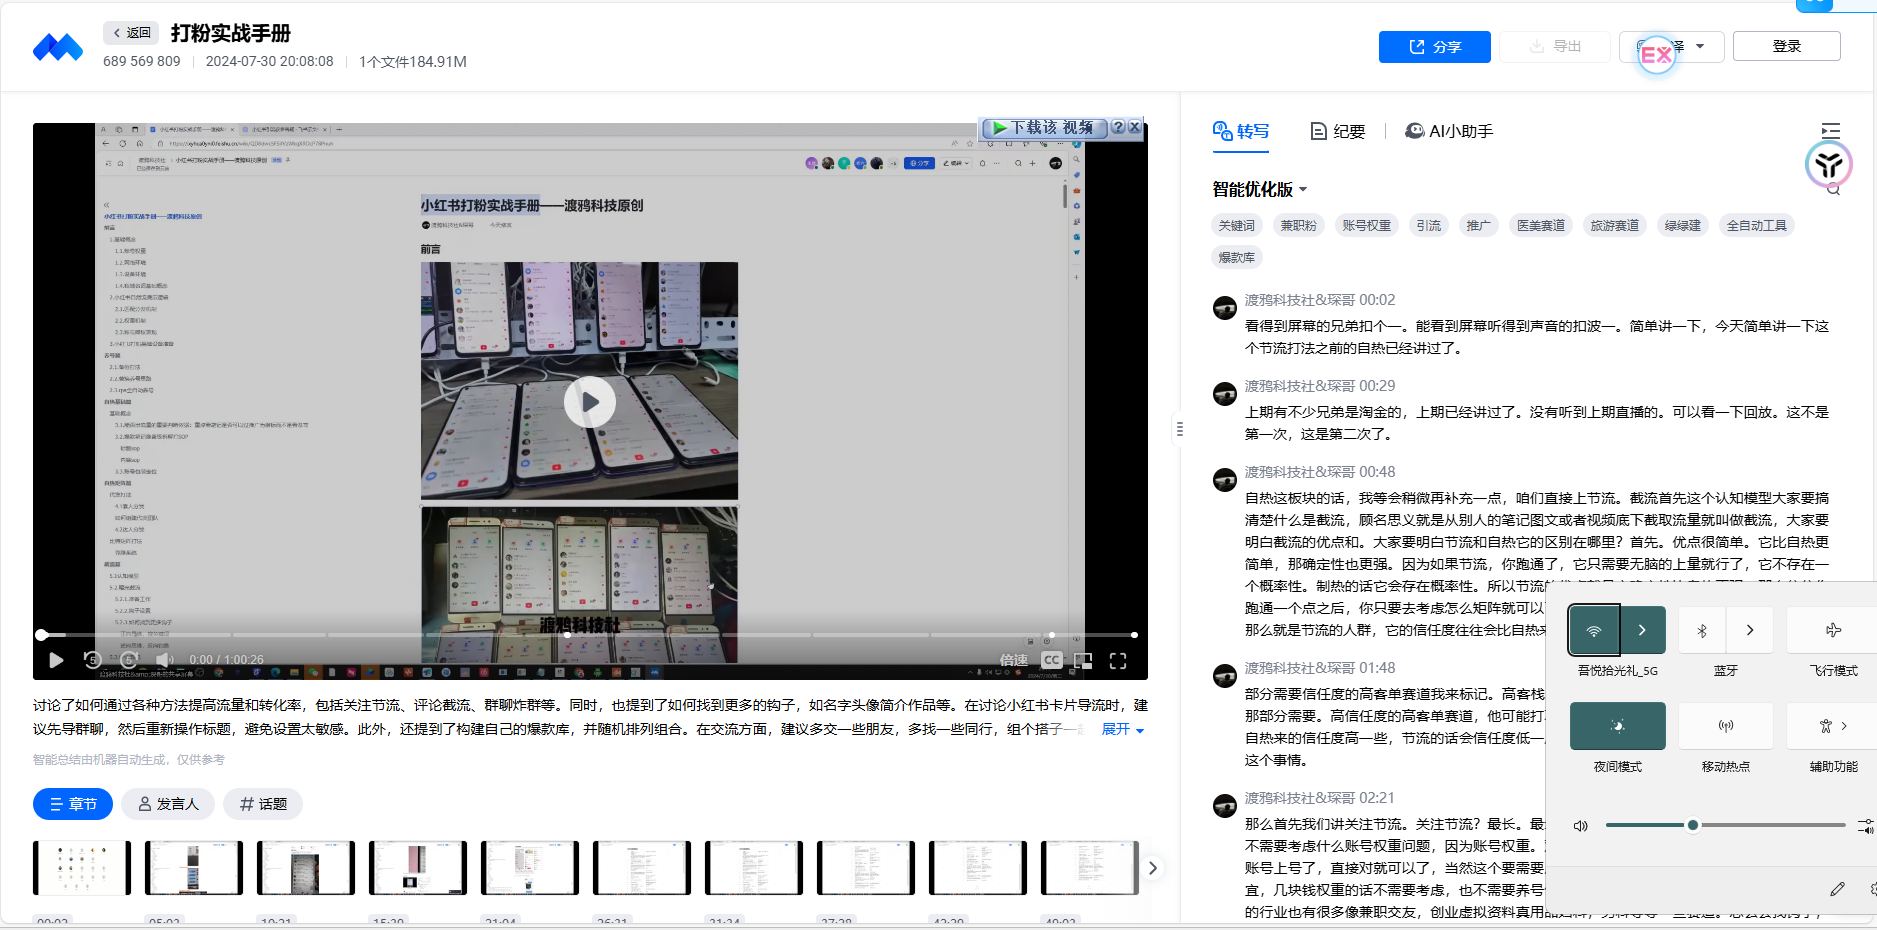
Task: Toggle 飞行模式 airplane mode
Action: pyautogui.click(x=1832, y=630)
